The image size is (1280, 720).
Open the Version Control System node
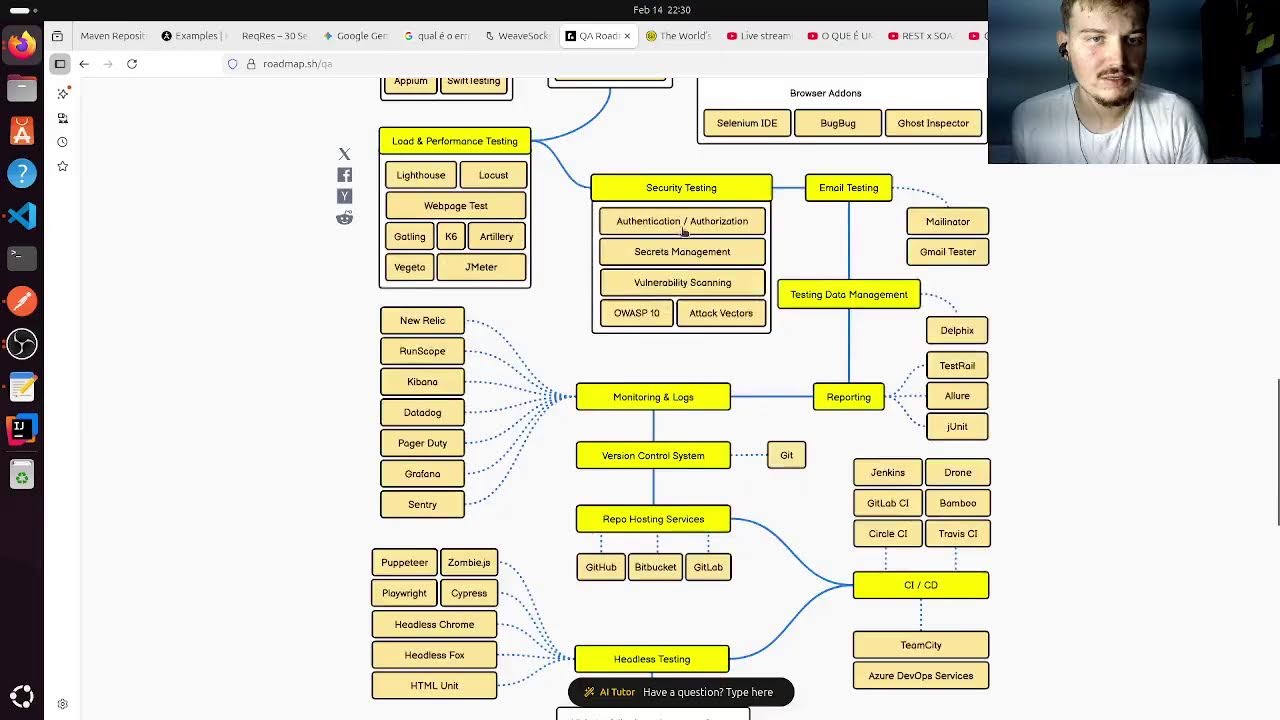(x=653, y=455)
